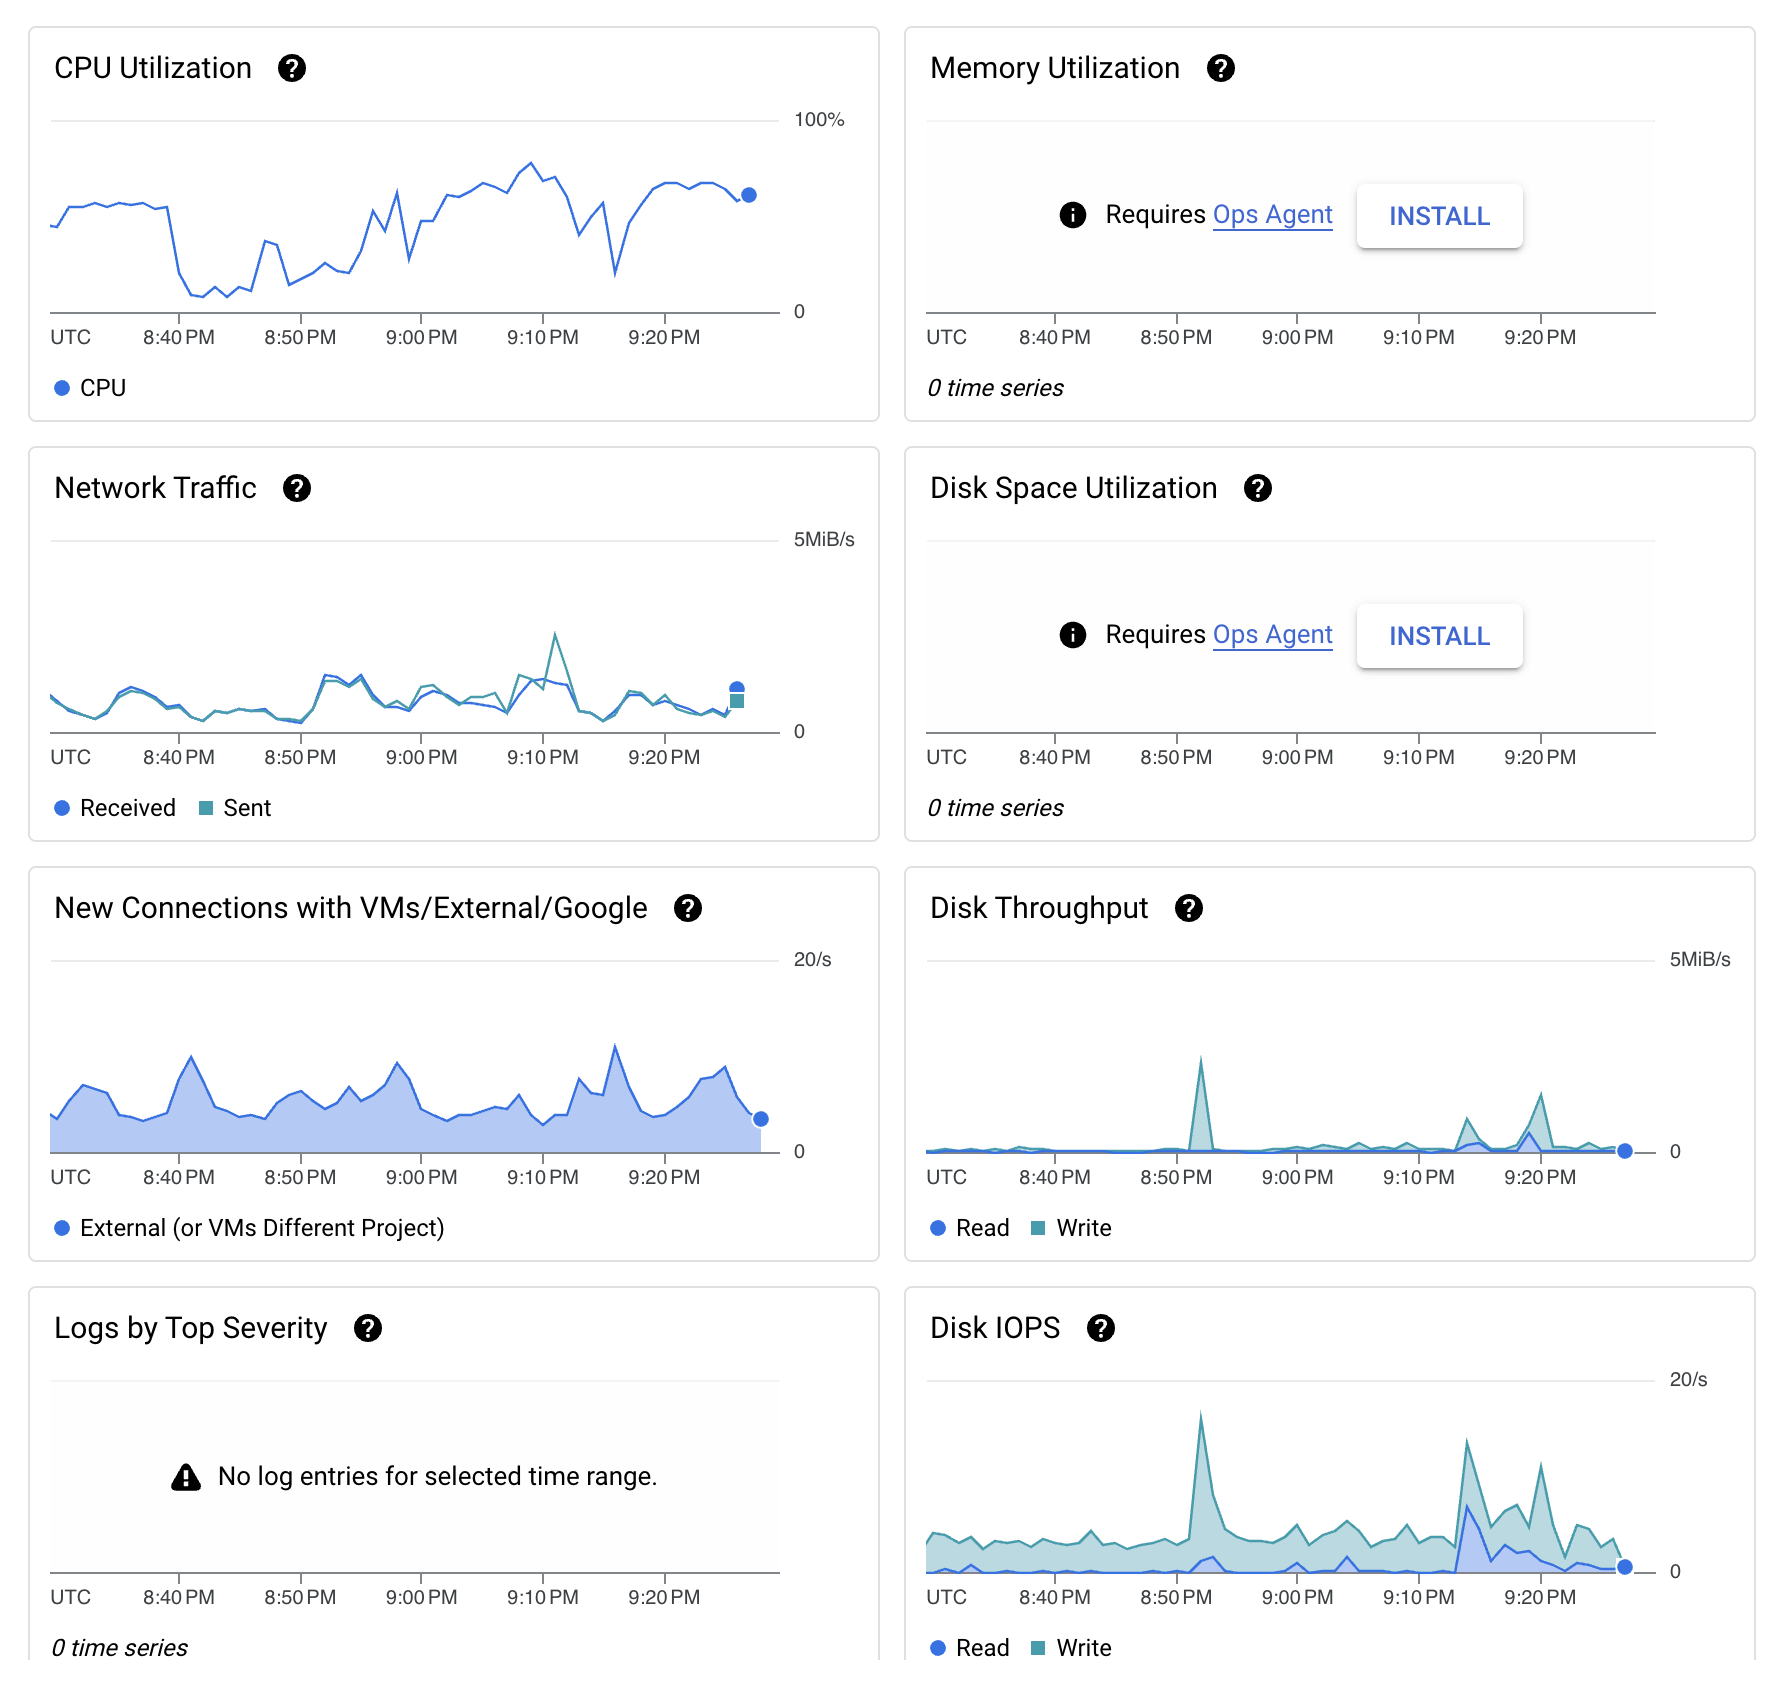Open help for Disk Throughput chart
This screenshot has width=1782, height=1704.
pyautogui.click(x=1188, y=908)
